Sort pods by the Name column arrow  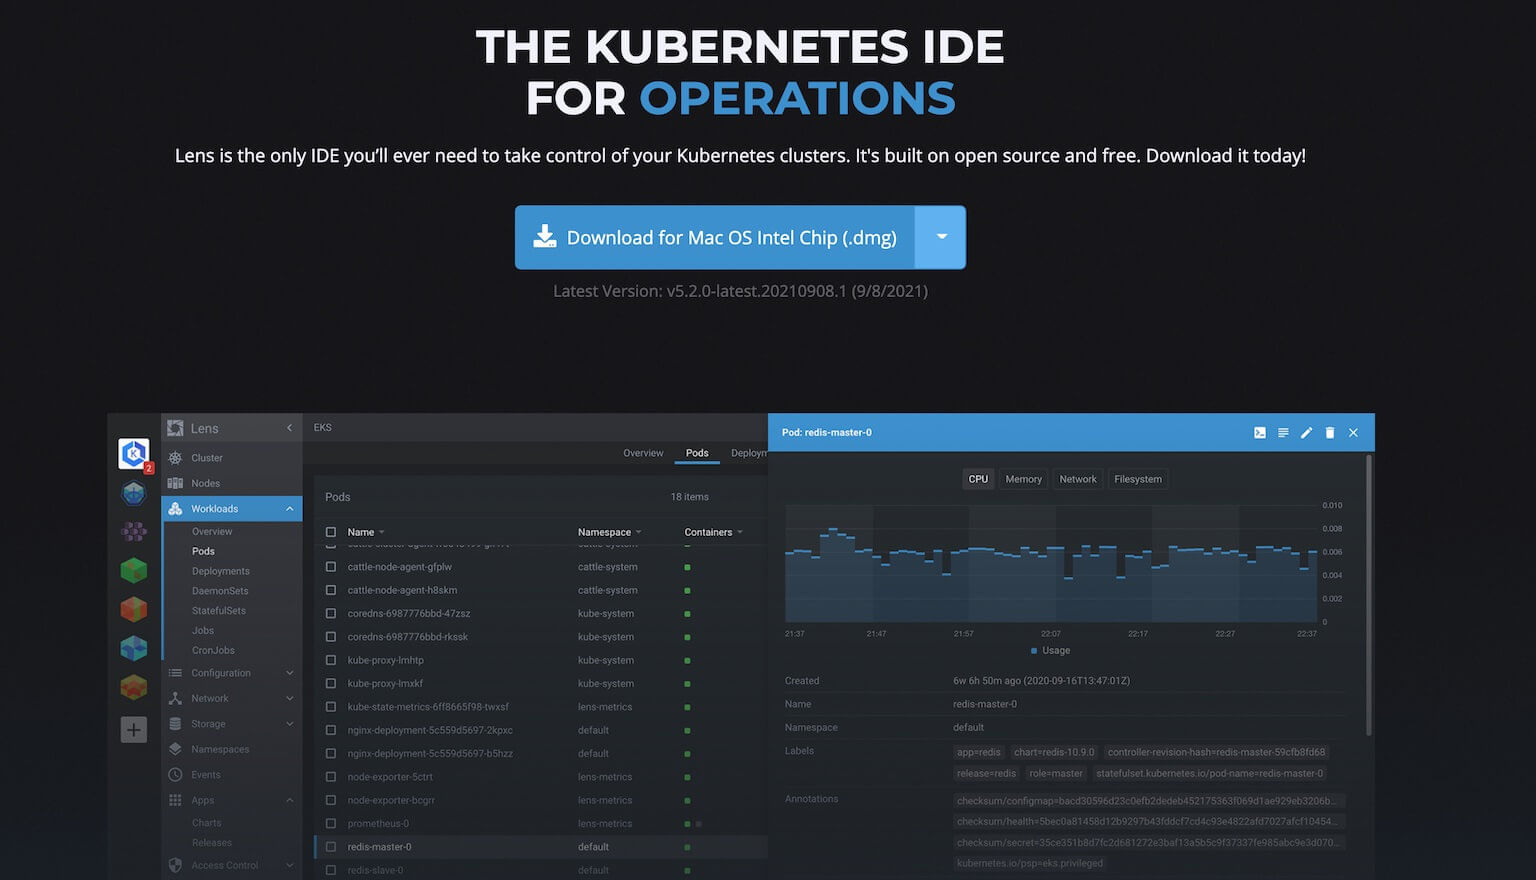(x=382, y=532)
